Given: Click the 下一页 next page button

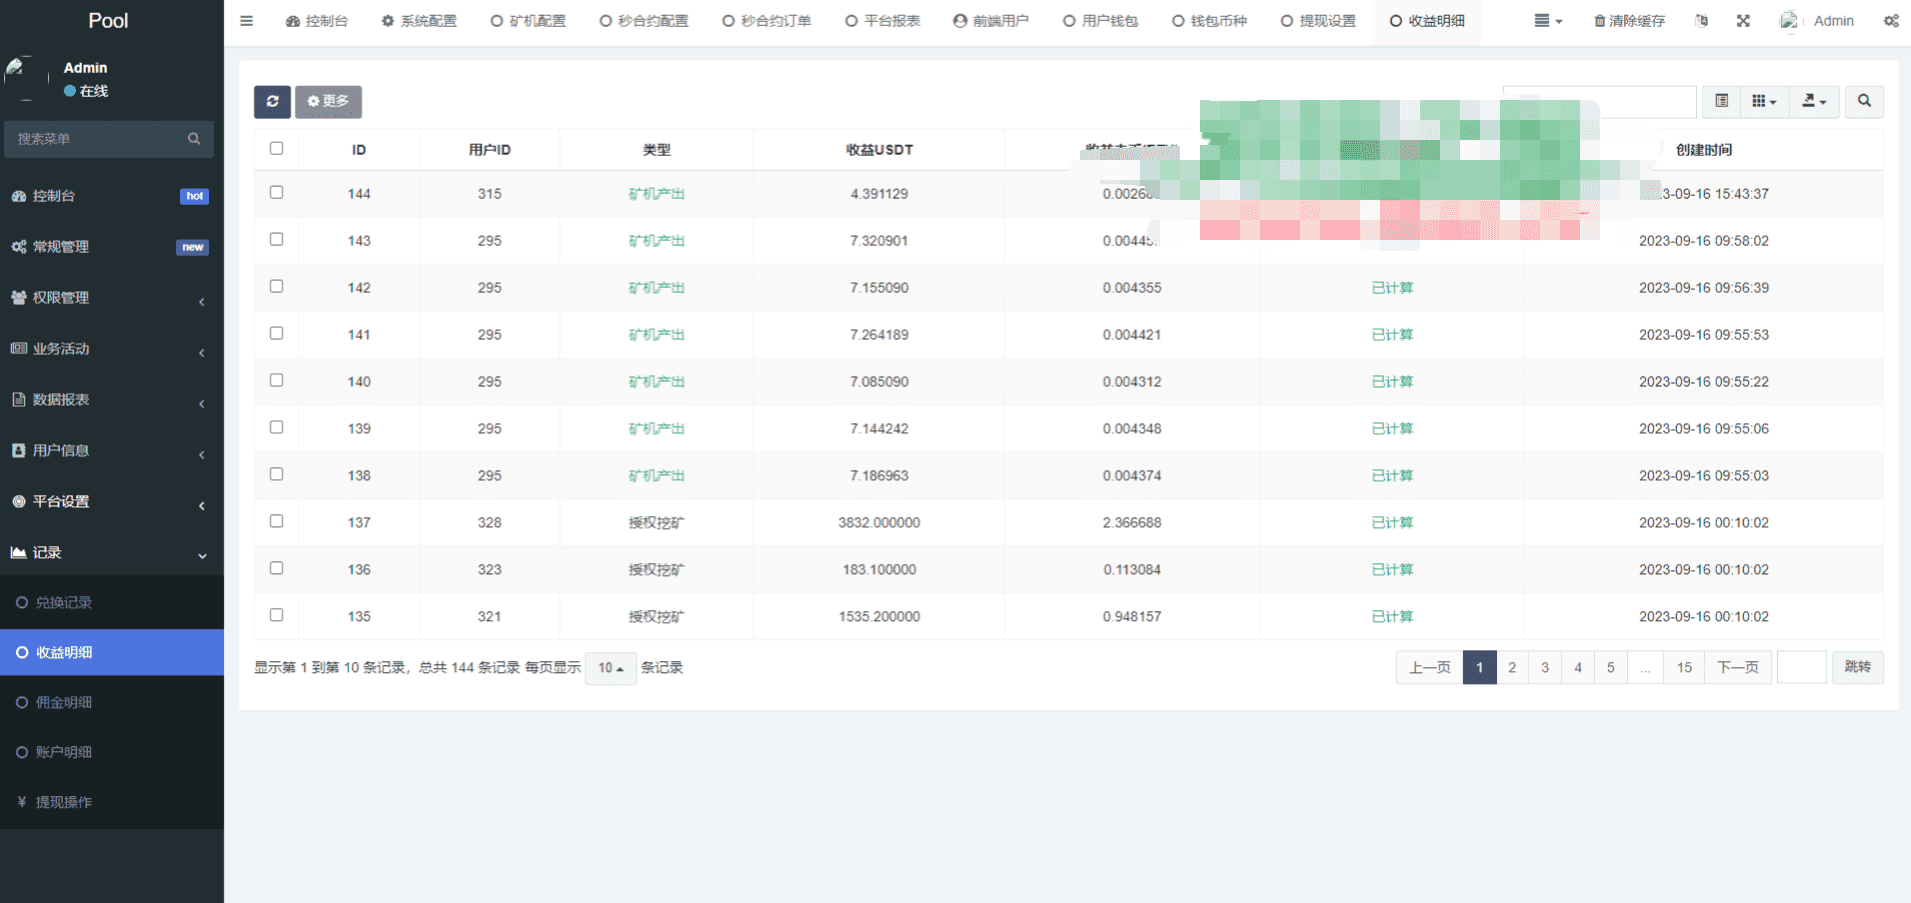Looking at the screenshot, I should [1738, 668].
